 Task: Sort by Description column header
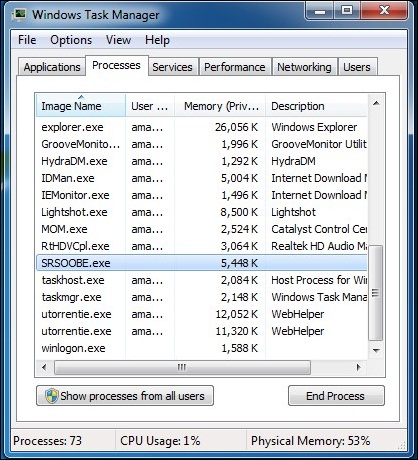coord(316,106)
